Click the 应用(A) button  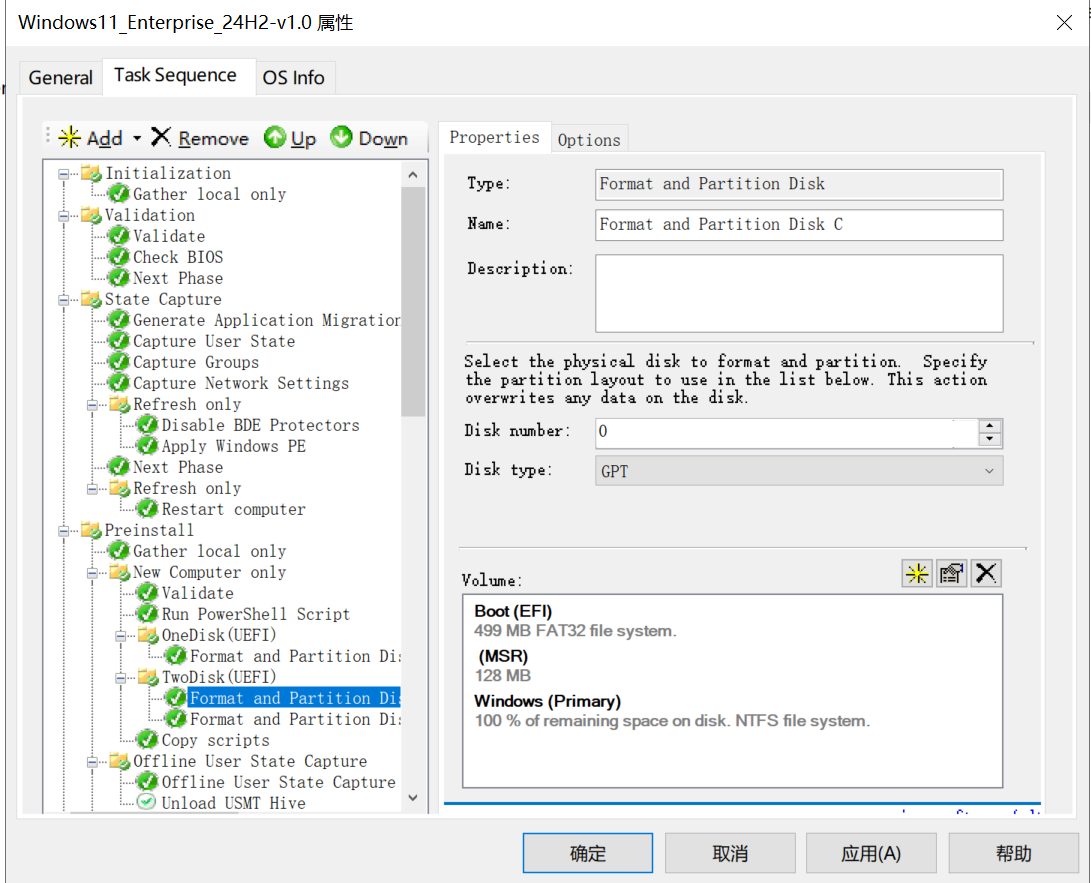(870, 853)
